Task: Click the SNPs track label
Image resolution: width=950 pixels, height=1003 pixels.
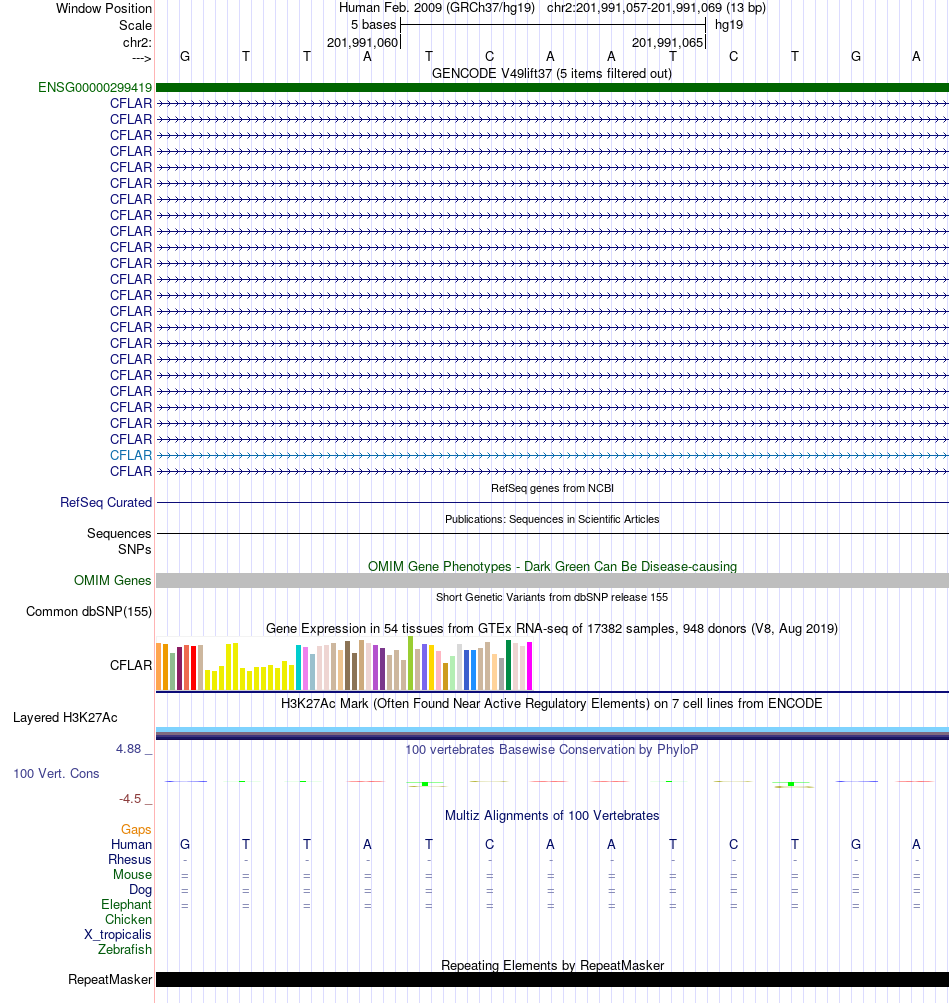Action: click(x=134, y=549)
